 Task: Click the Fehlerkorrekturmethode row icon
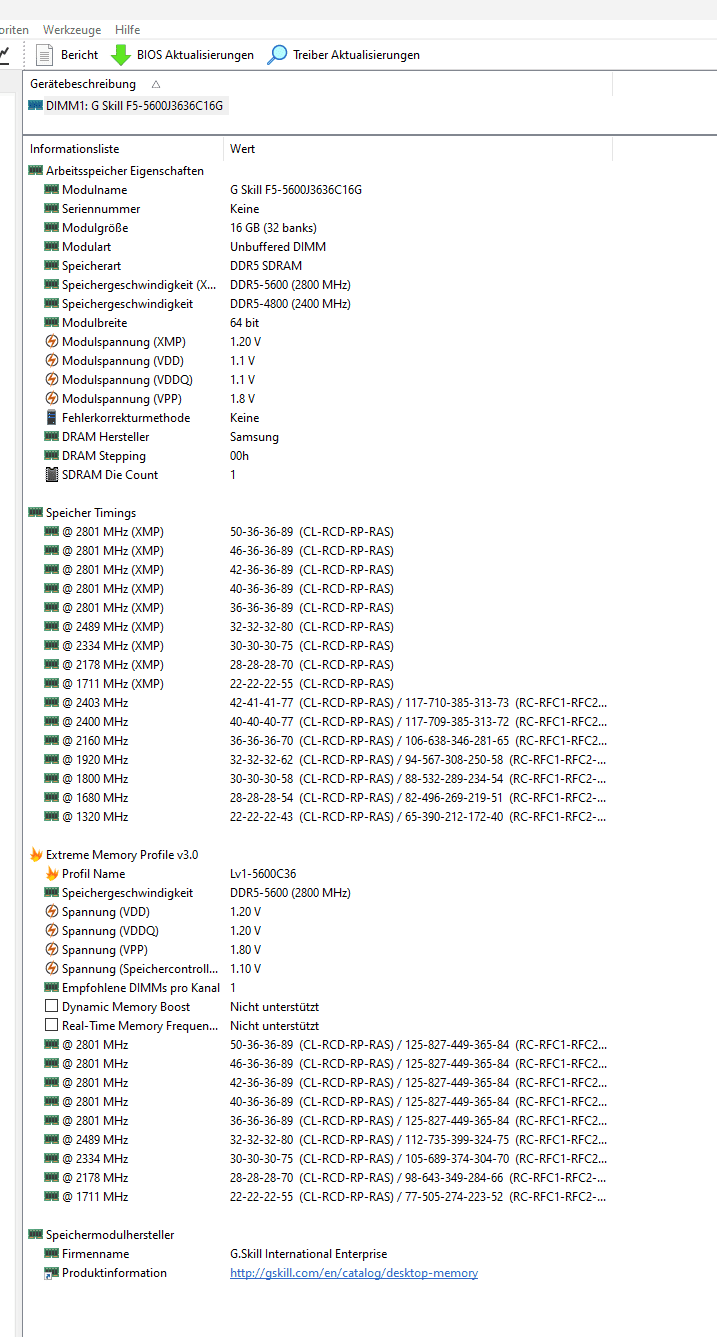coord(52,418)
